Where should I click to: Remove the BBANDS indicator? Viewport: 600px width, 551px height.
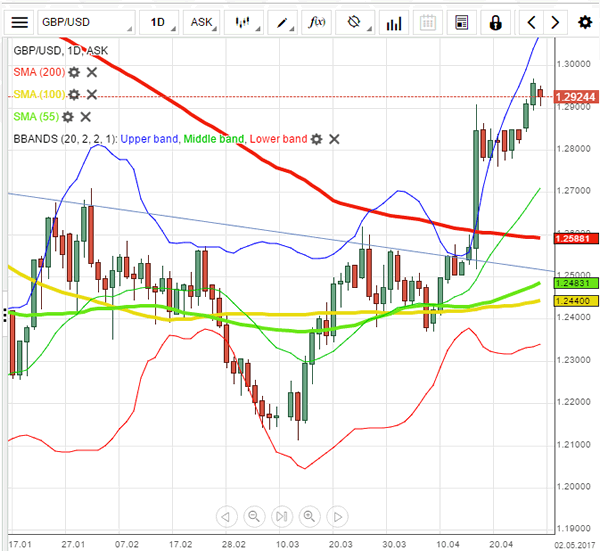pyautogui.click(x=334, y=139)
